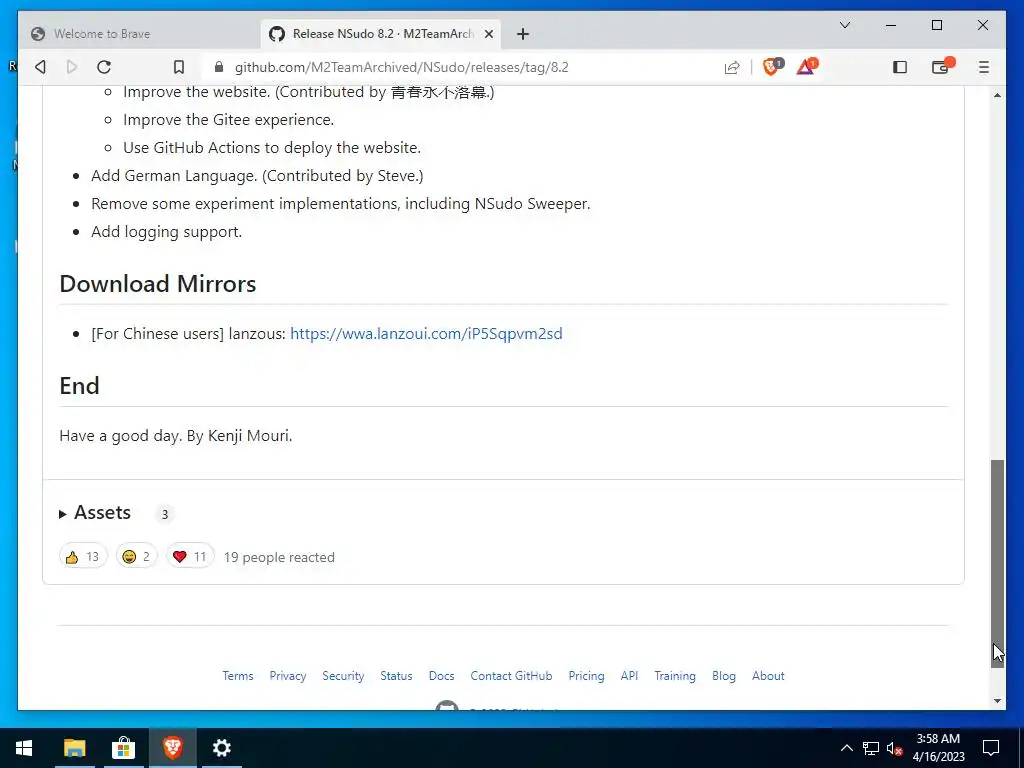Viewport: 1024px width, 768px height.
Task: Click the thumbs up reaction with 13
Action: click(83, 556)
